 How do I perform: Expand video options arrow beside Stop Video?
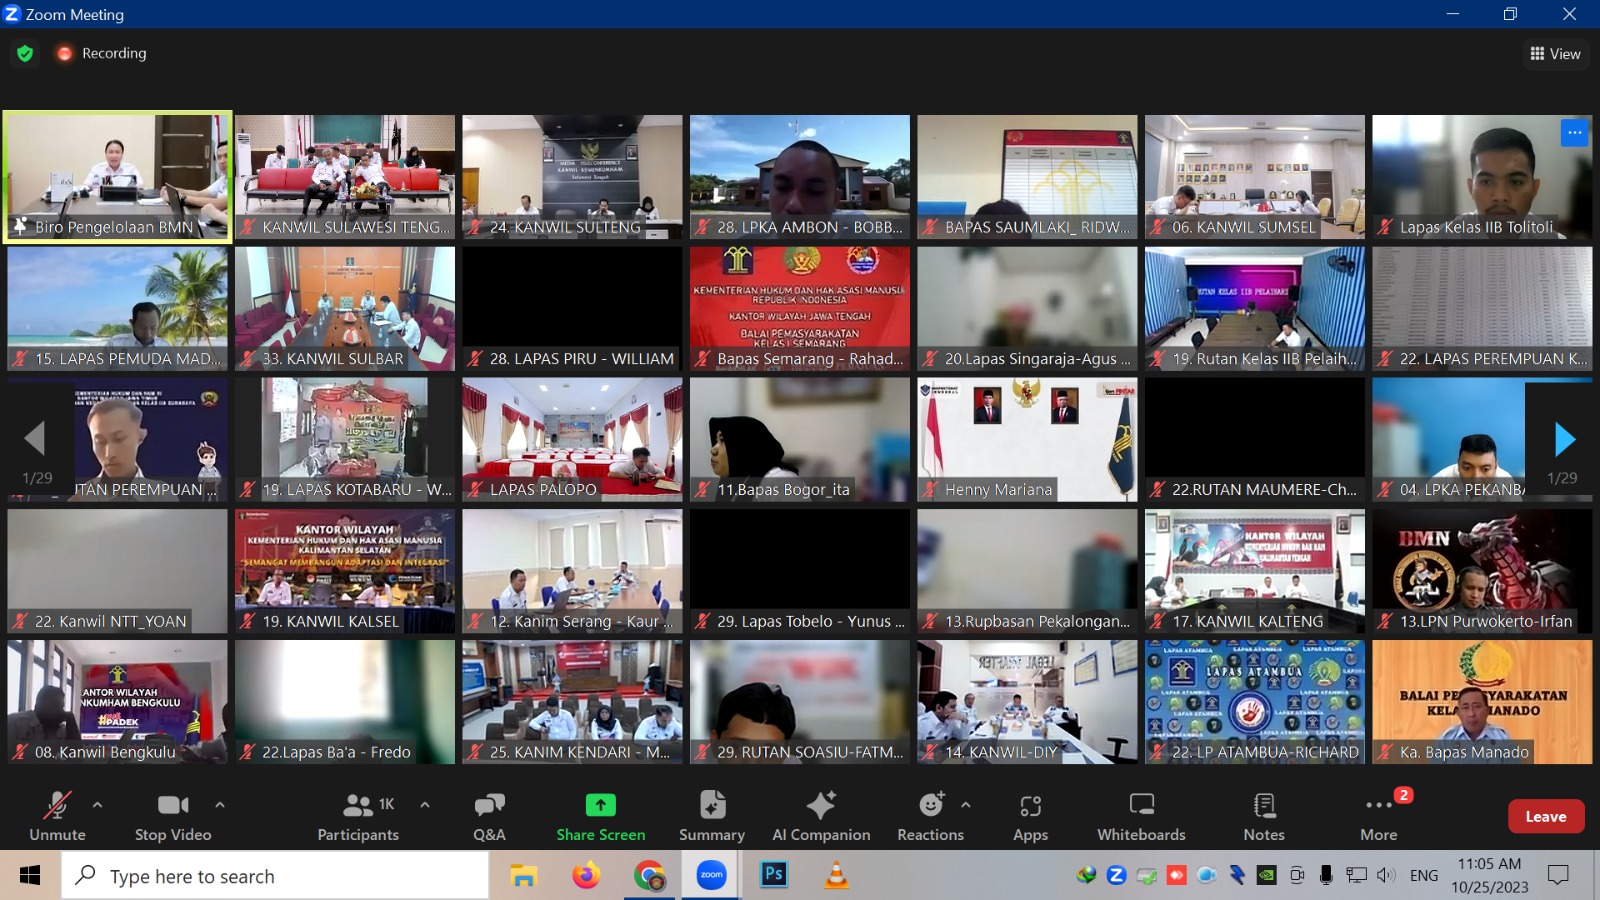[220, 804]
